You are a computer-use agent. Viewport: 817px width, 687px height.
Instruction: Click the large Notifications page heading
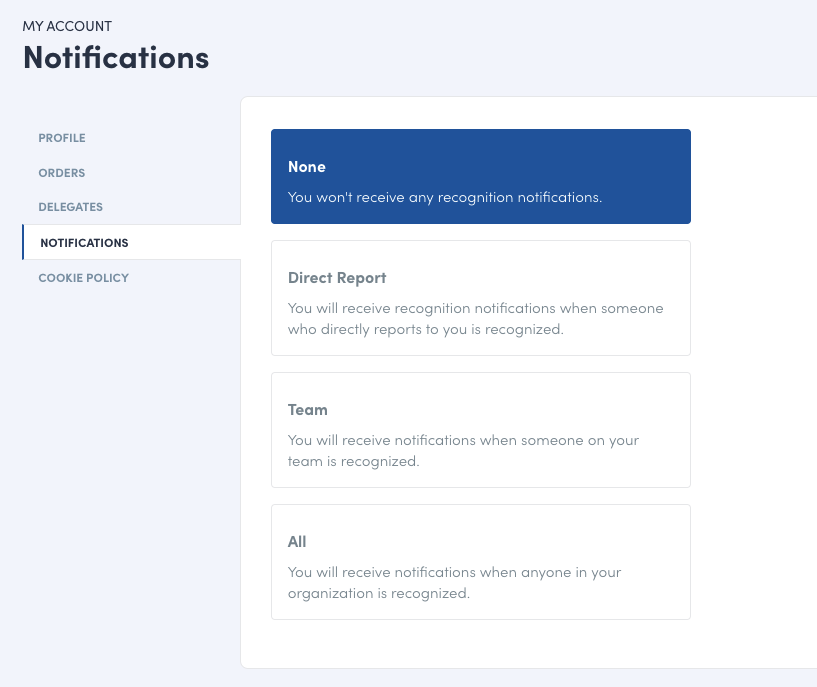116,57
